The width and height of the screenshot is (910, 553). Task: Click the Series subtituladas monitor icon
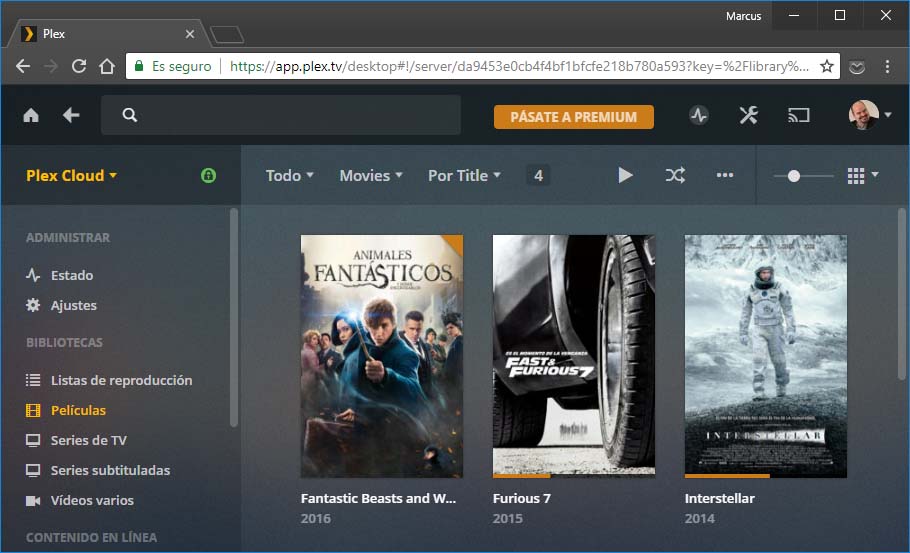(33, 471)
